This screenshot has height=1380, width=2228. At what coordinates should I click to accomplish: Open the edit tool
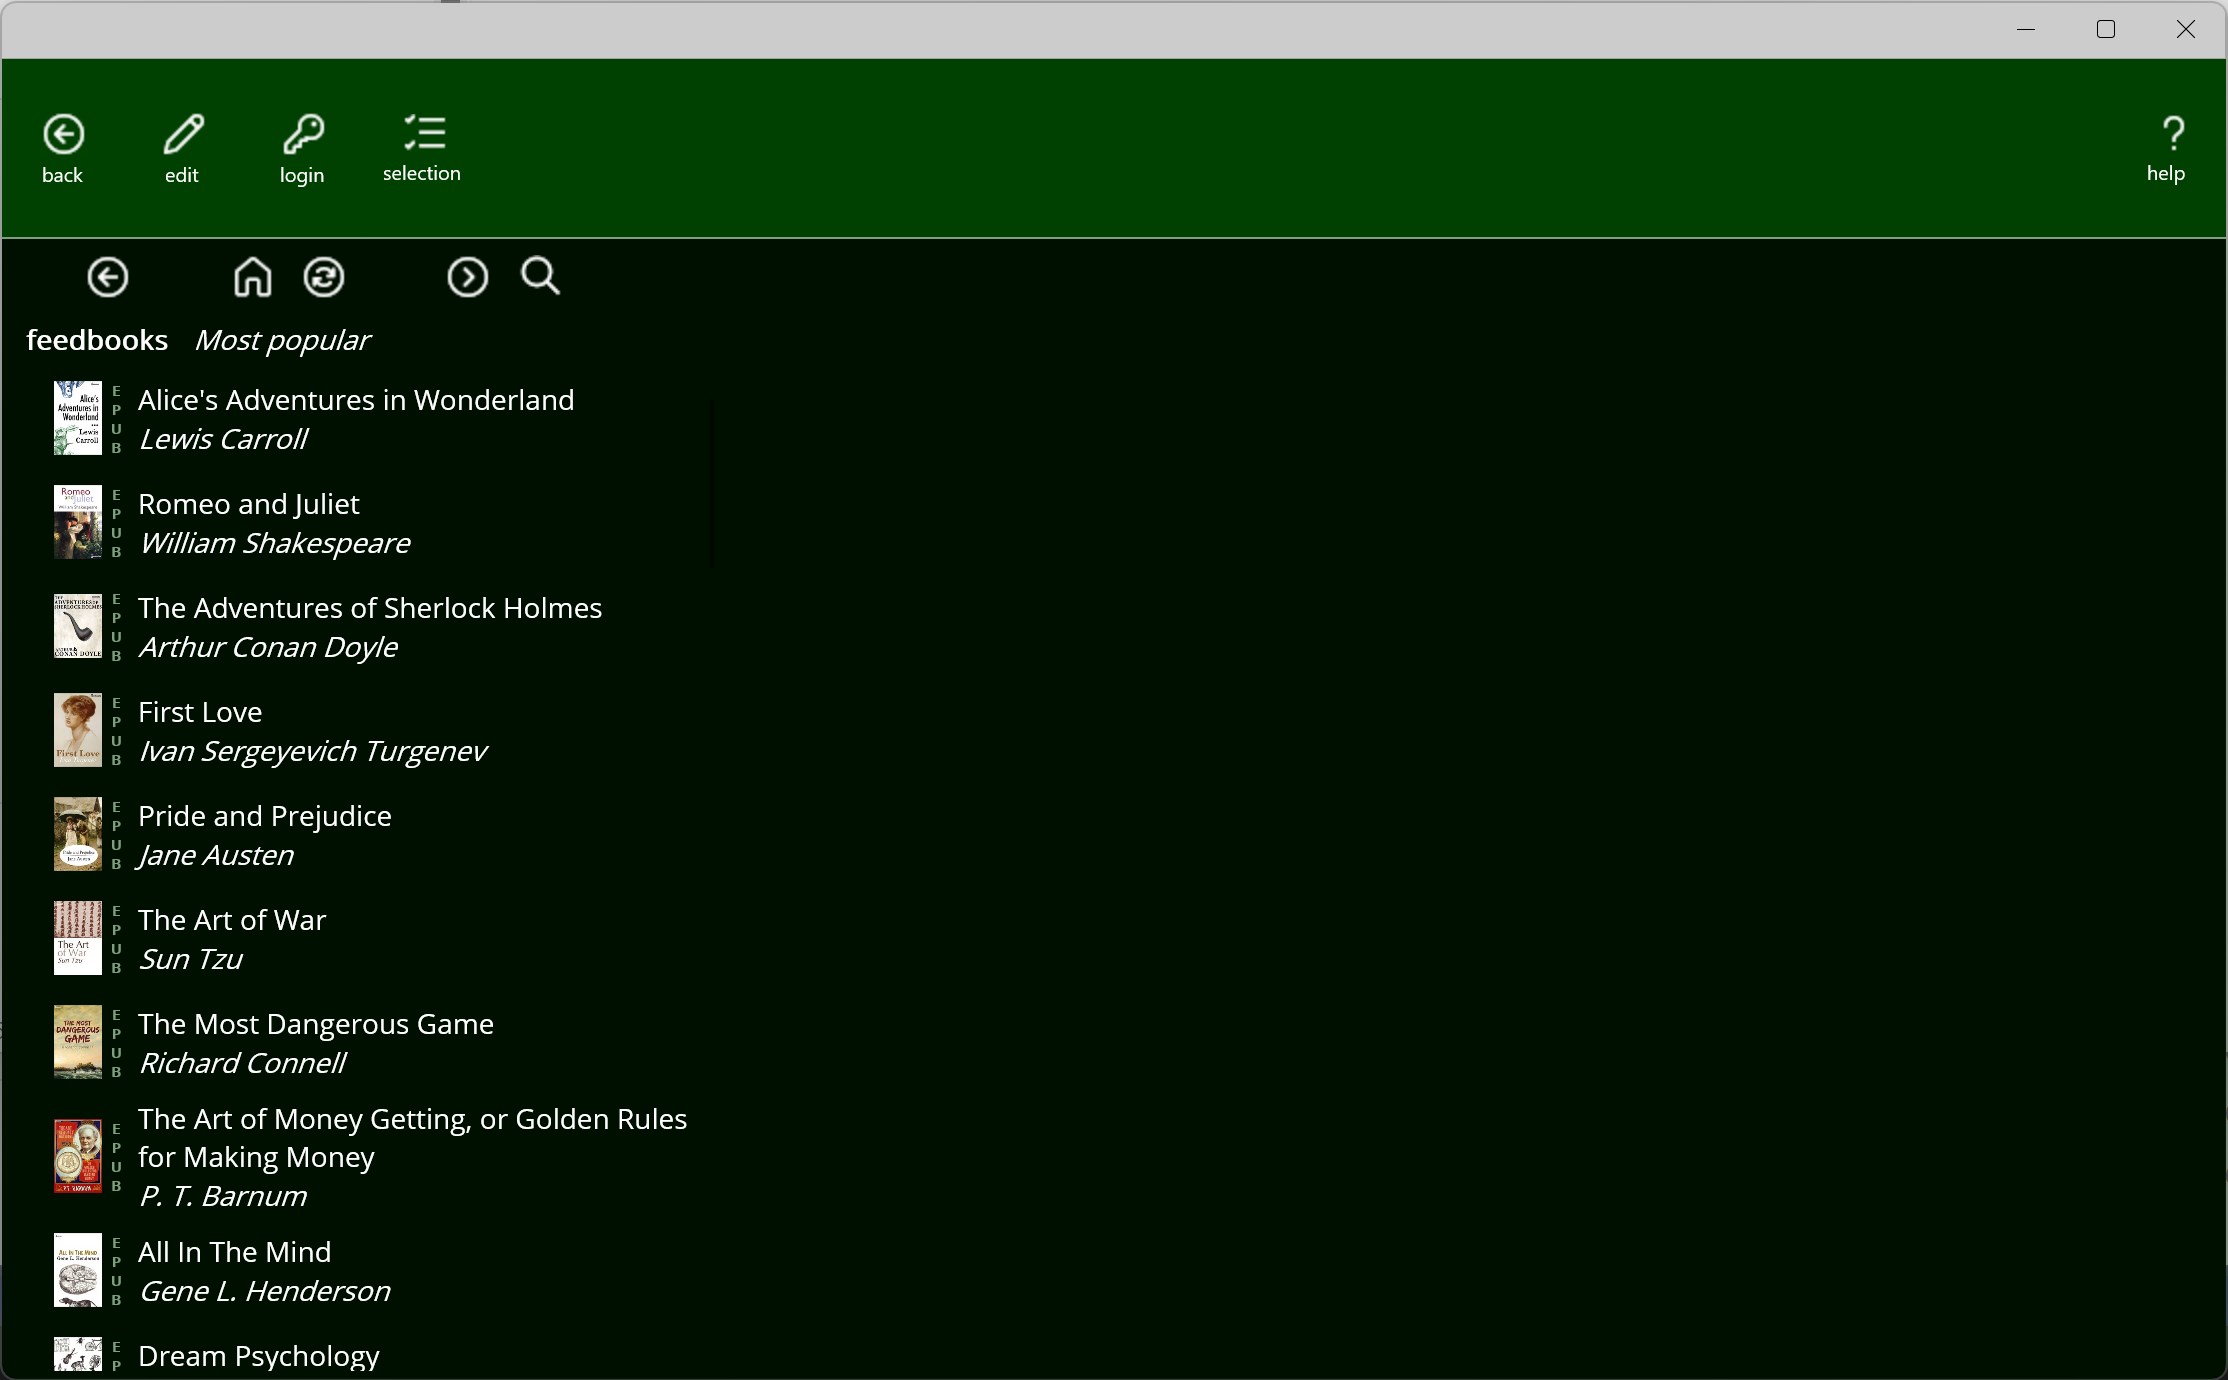pyautogui.click(x=181, y=147)
